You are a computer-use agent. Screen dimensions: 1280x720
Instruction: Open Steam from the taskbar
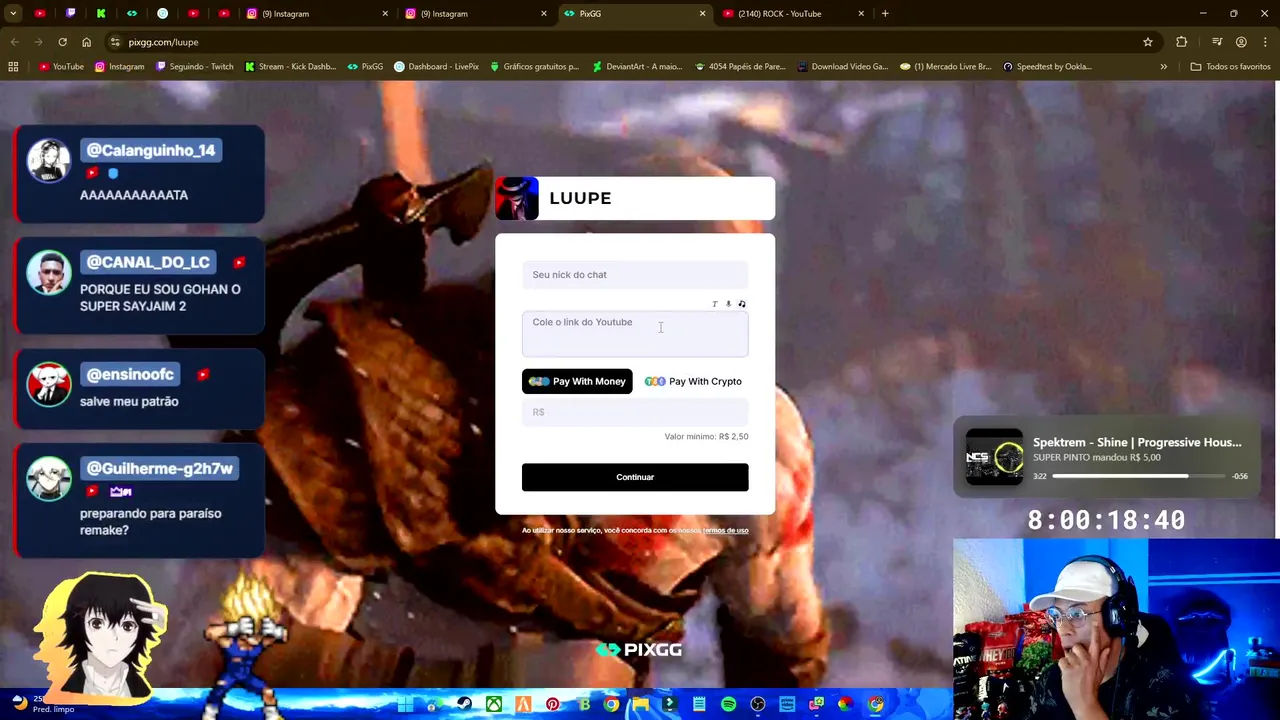pyautogui.click(x=464, y=705)
